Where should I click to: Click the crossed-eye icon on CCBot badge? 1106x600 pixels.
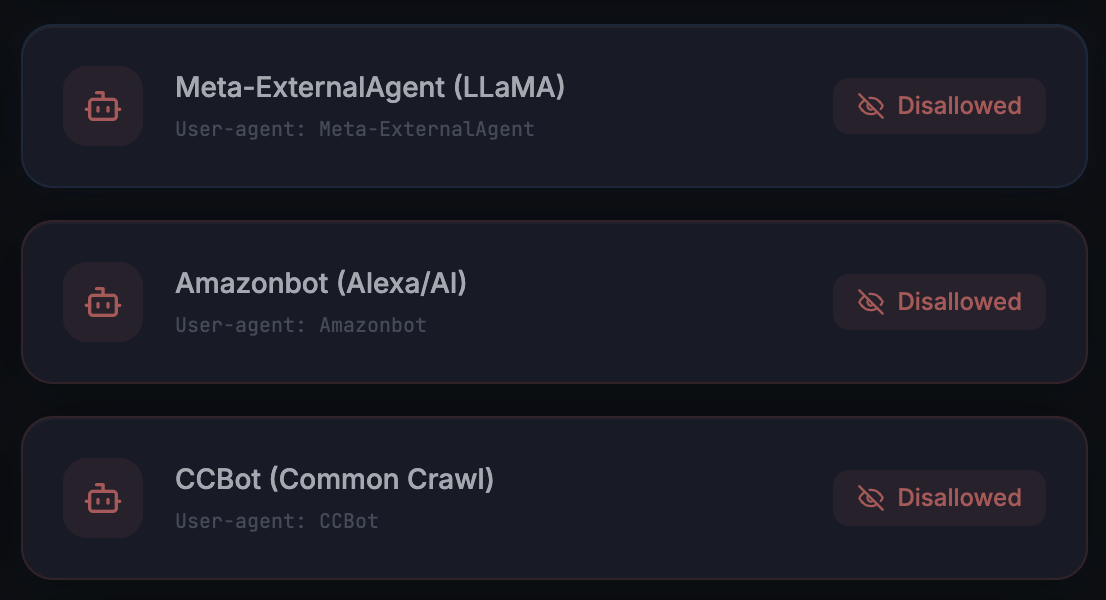click(869, 497)
